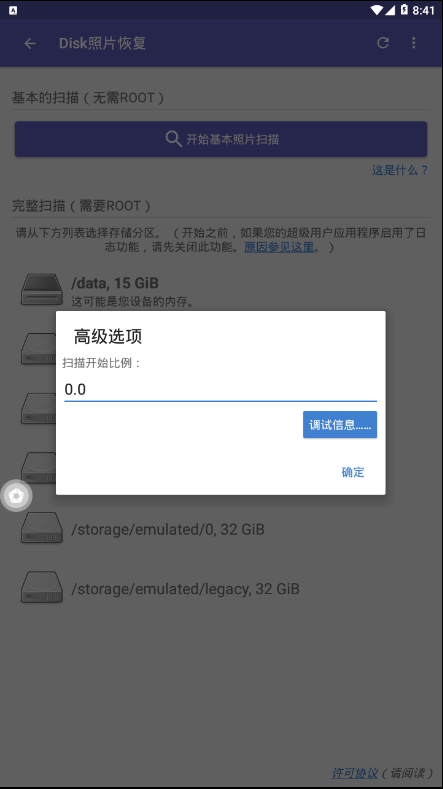The height and width of the screenshot is (789, 443).
Task: Follow the 原因参见这里 link
Action: [x=279, y=247]
